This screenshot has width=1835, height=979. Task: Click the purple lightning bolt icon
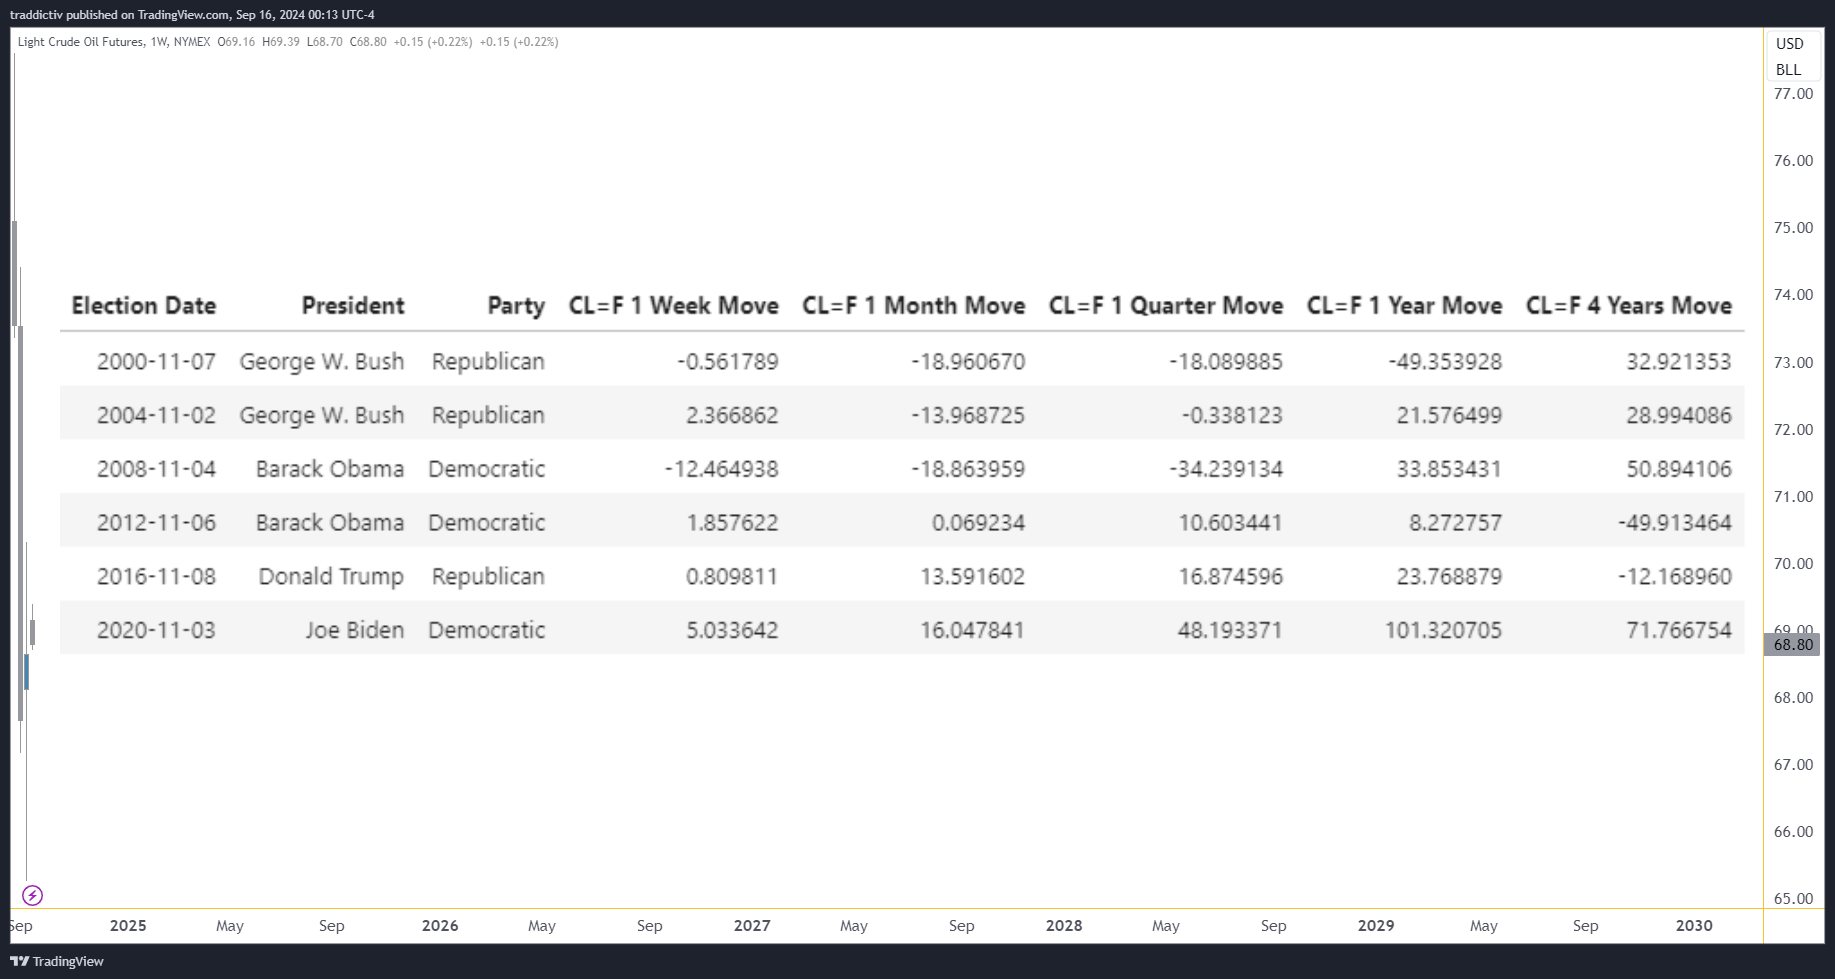pyautogui.click(x=32, y=895)
